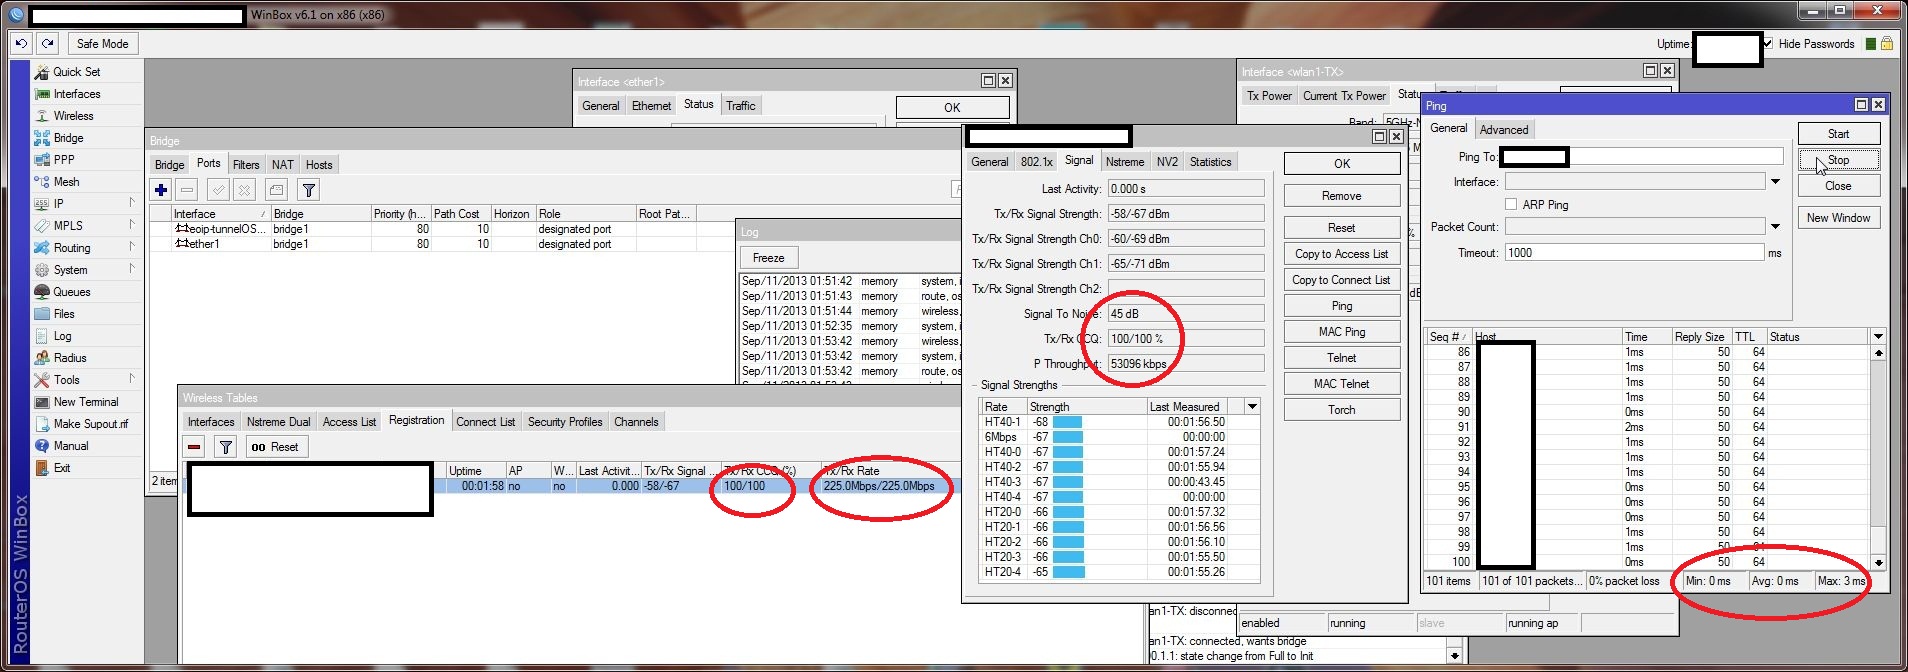Click the check enable icon in Bridge toolbar
Image resolution: width=1908 pixels, height=672 pixels.
(x=218, y=190)
